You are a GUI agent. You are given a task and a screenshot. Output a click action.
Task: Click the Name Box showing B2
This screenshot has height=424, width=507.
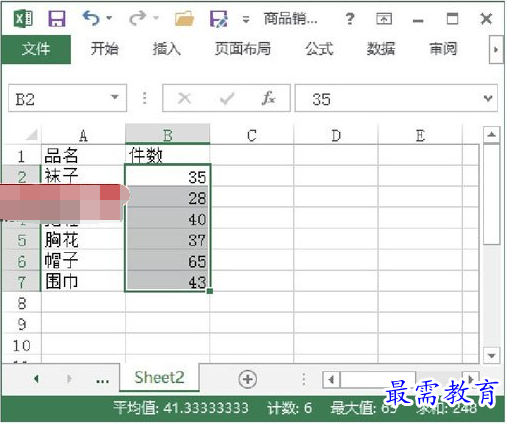[x=67, y=98]
